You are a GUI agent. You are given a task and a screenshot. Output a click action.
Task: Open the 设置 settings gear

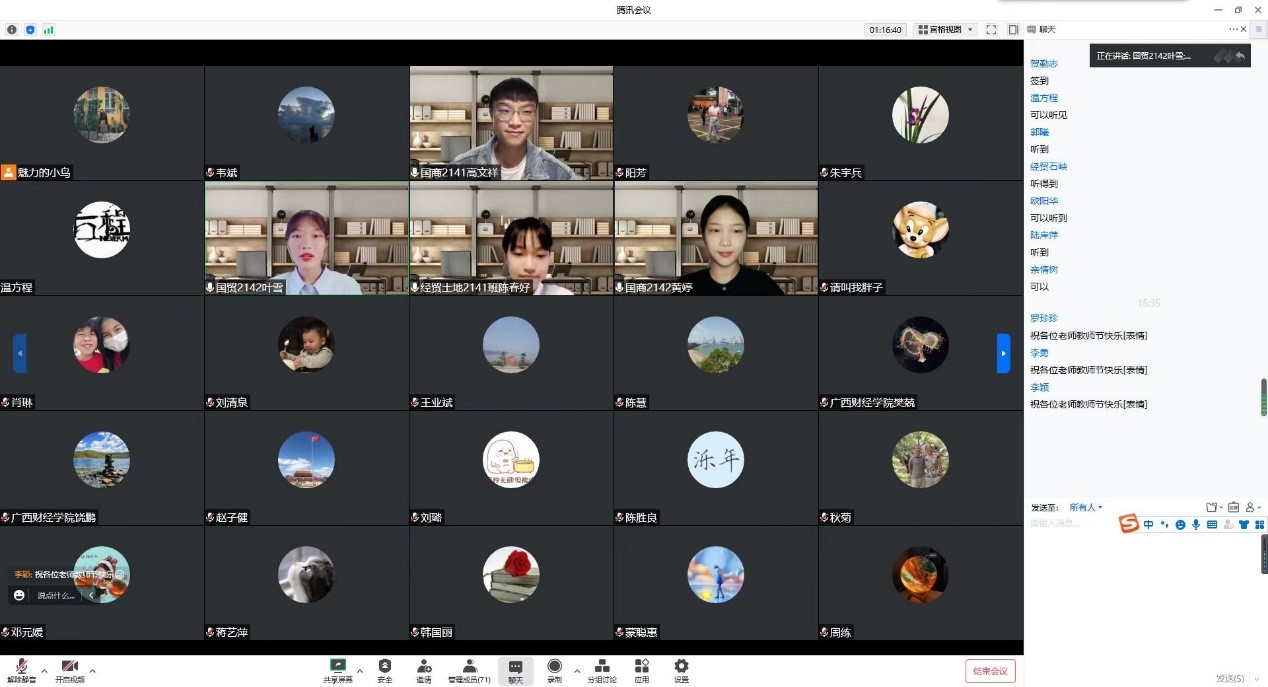tap(681, 669)
